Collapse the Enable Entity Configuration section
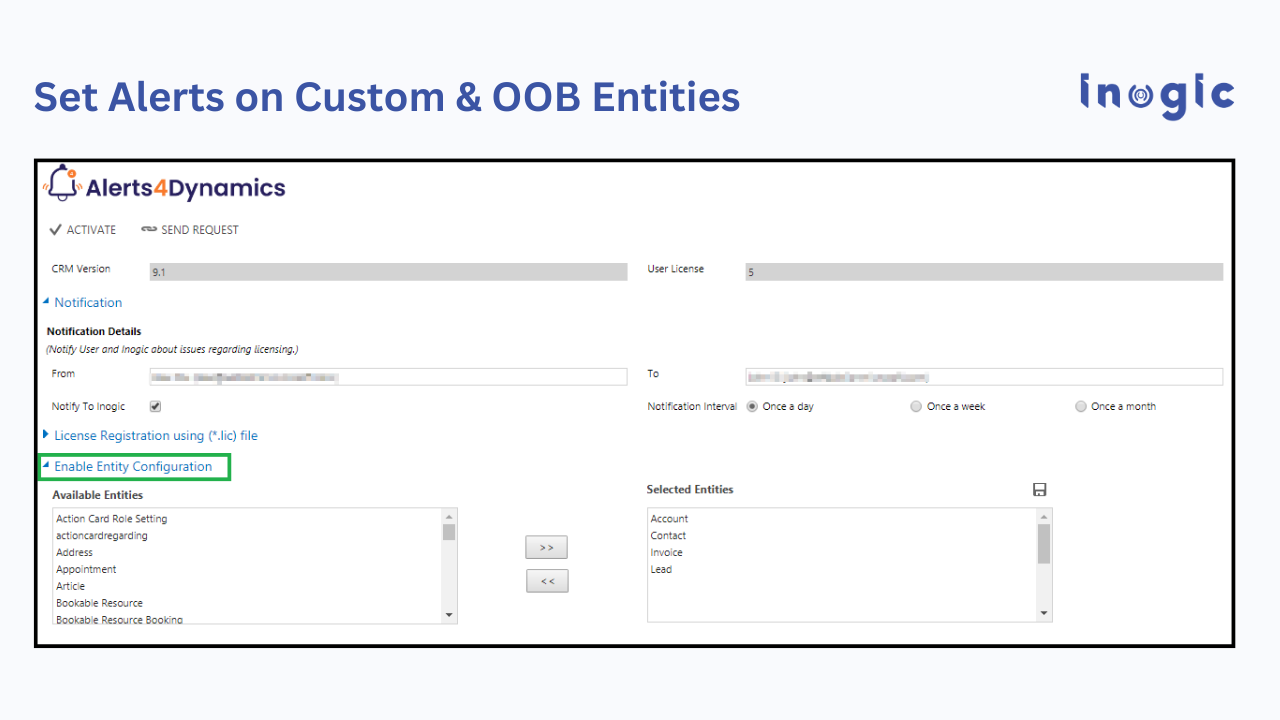This screenshot has width=1280, height=720. point(127,466)
